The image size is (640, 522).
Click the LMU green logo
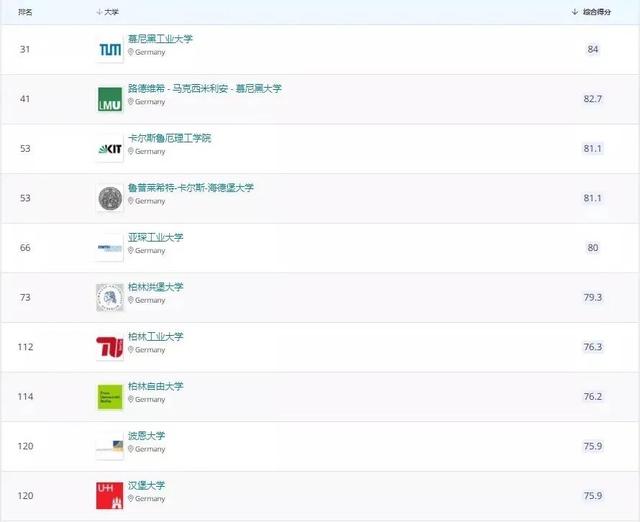pyautogui.click(x=109, y=99)
